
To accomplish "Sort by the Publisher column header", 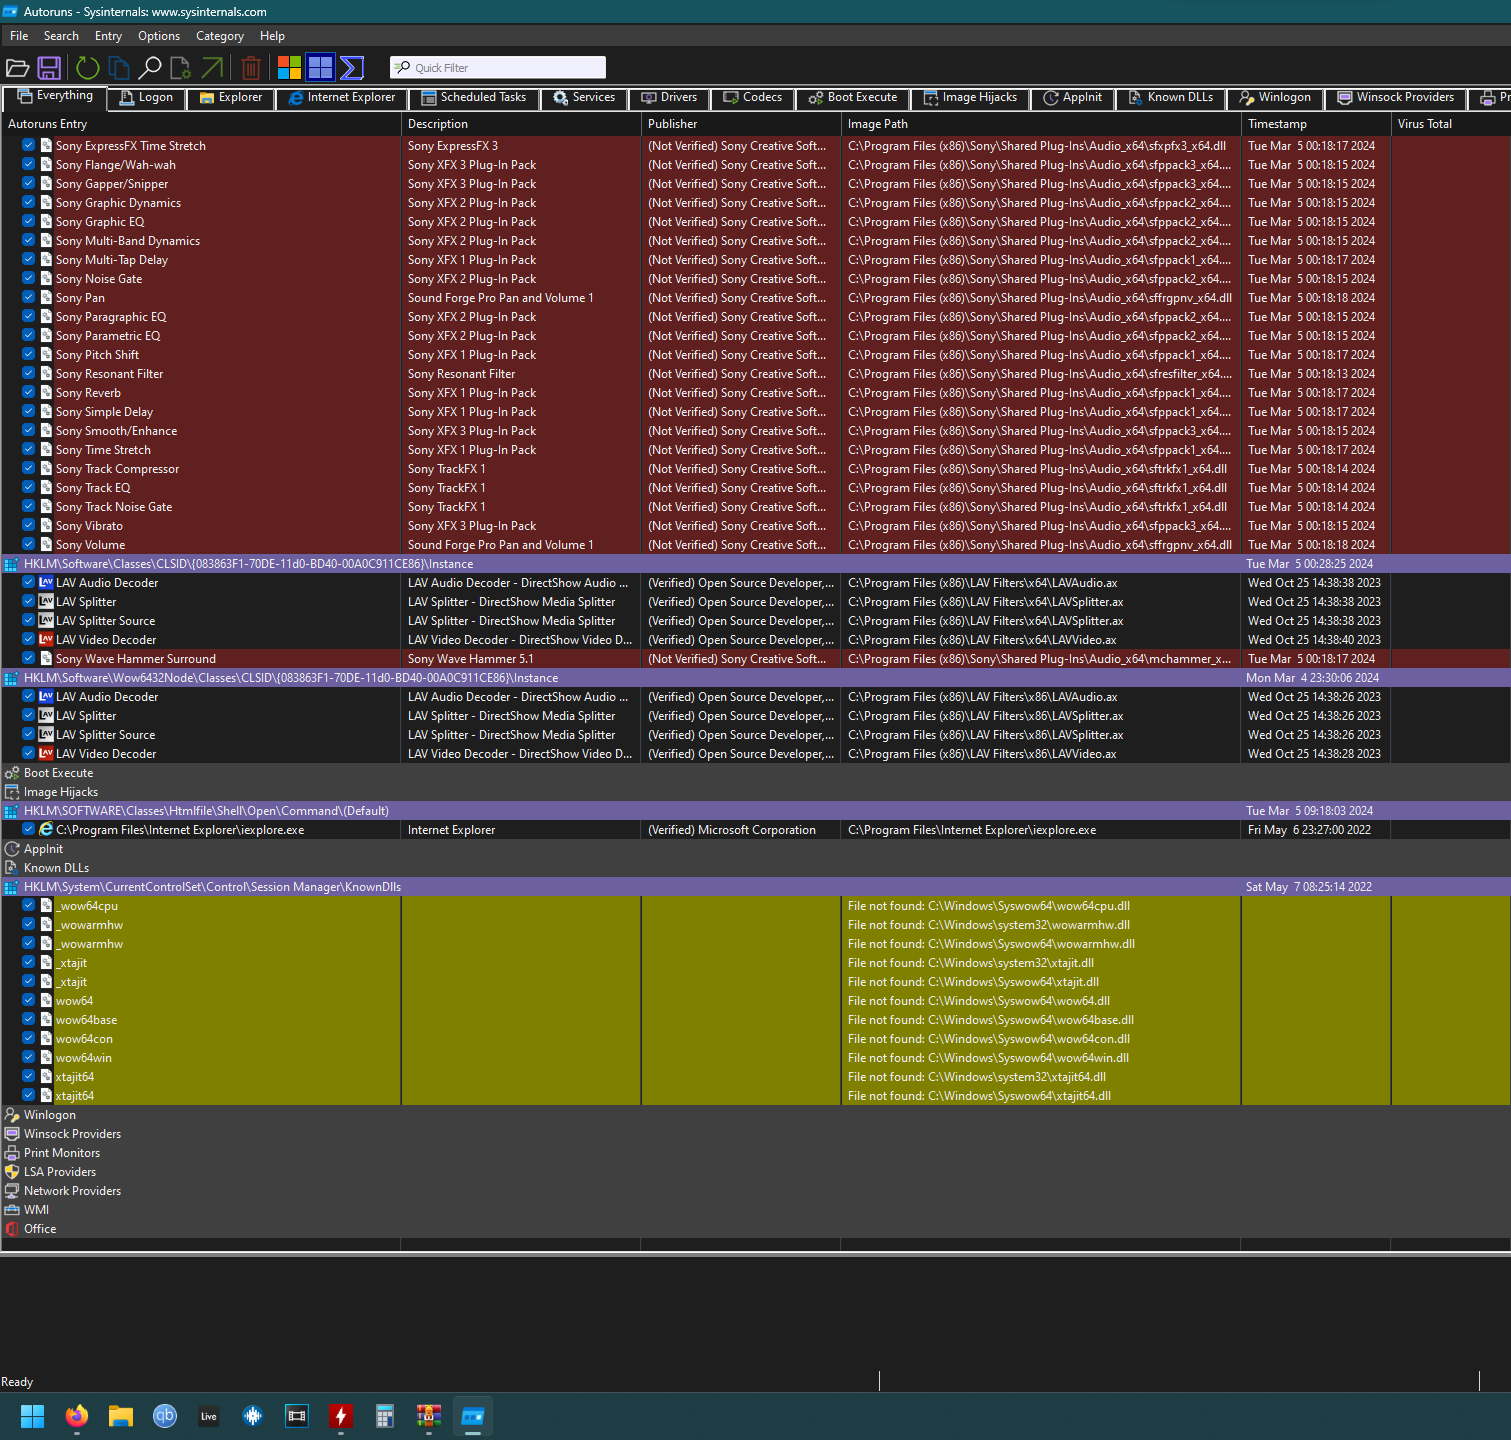I will point(673,124).
